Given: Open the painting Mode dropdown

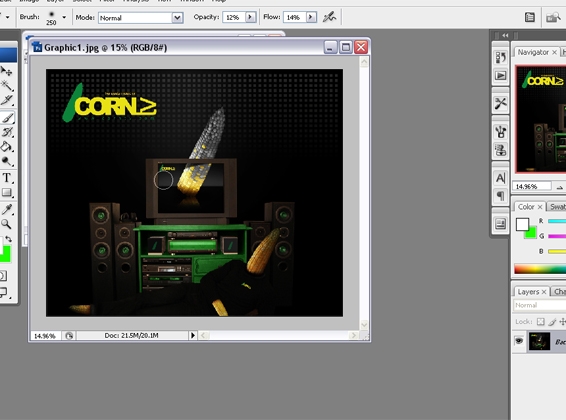Looking at the screenshot, I should [x=141, y=18].
